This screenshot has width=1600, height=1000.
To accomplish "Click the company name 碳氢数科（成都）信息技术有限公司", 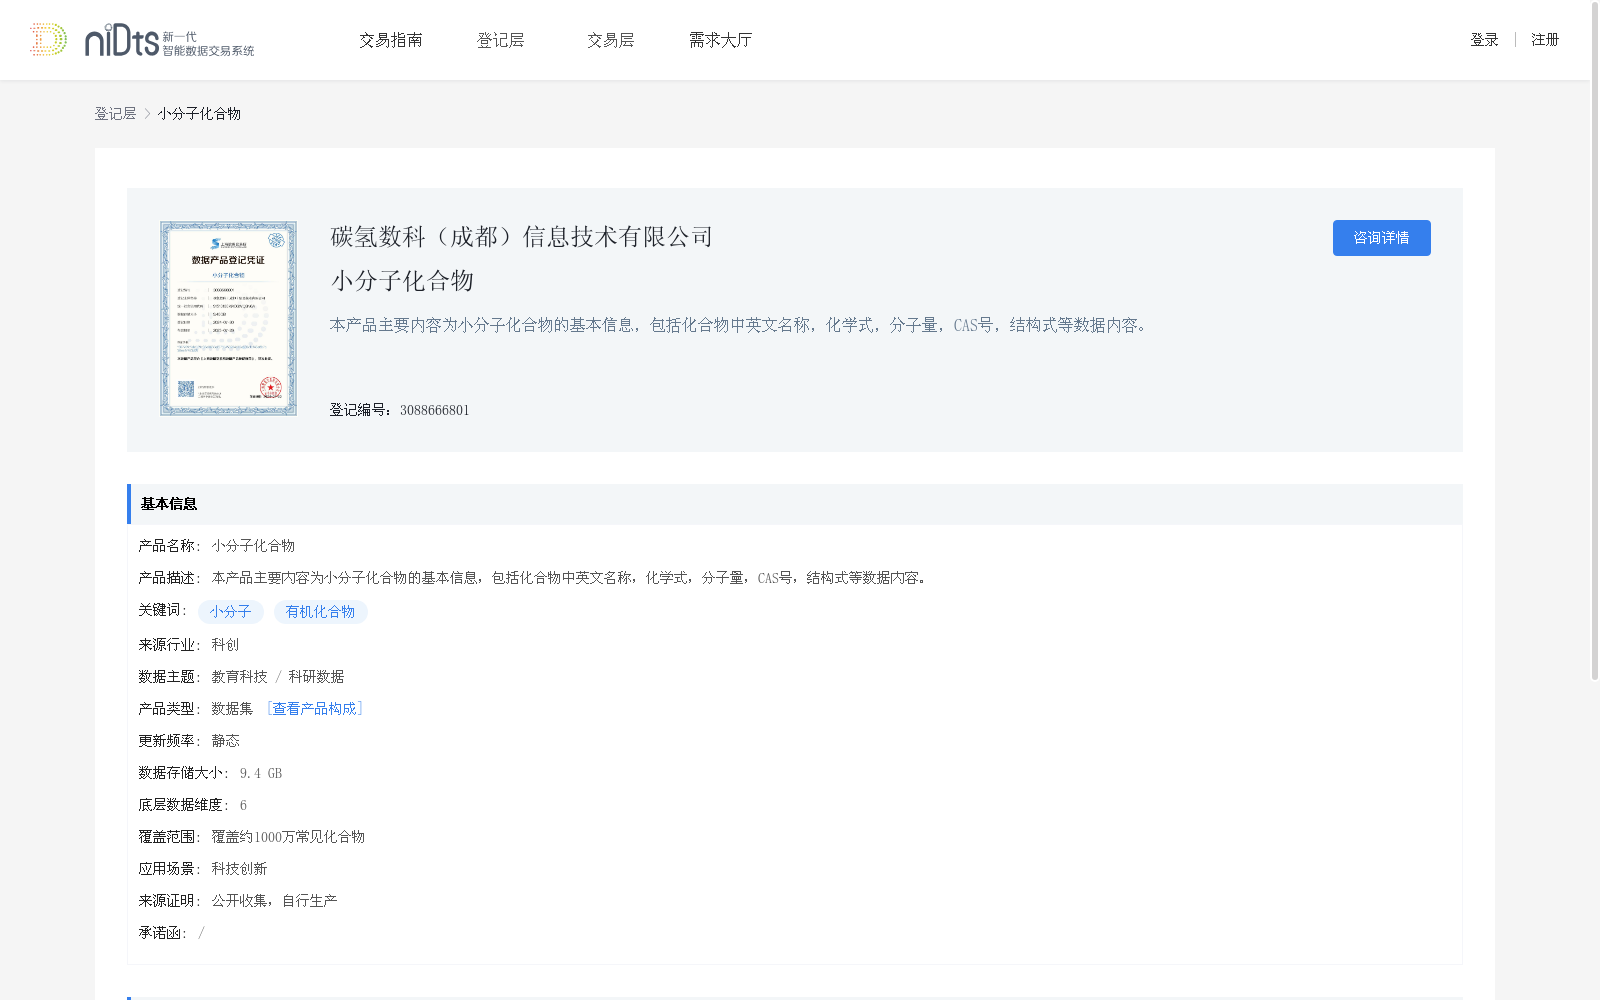I will point(522,237).
